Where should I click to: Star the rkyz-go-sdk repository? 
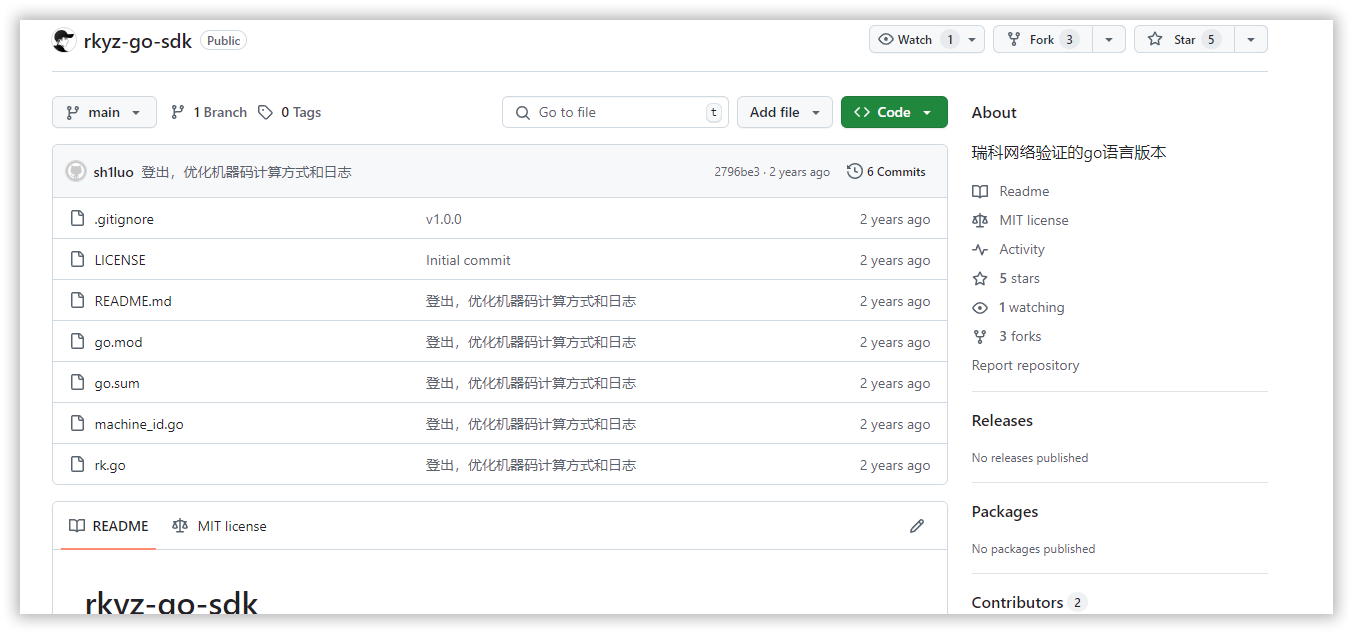1184,39
